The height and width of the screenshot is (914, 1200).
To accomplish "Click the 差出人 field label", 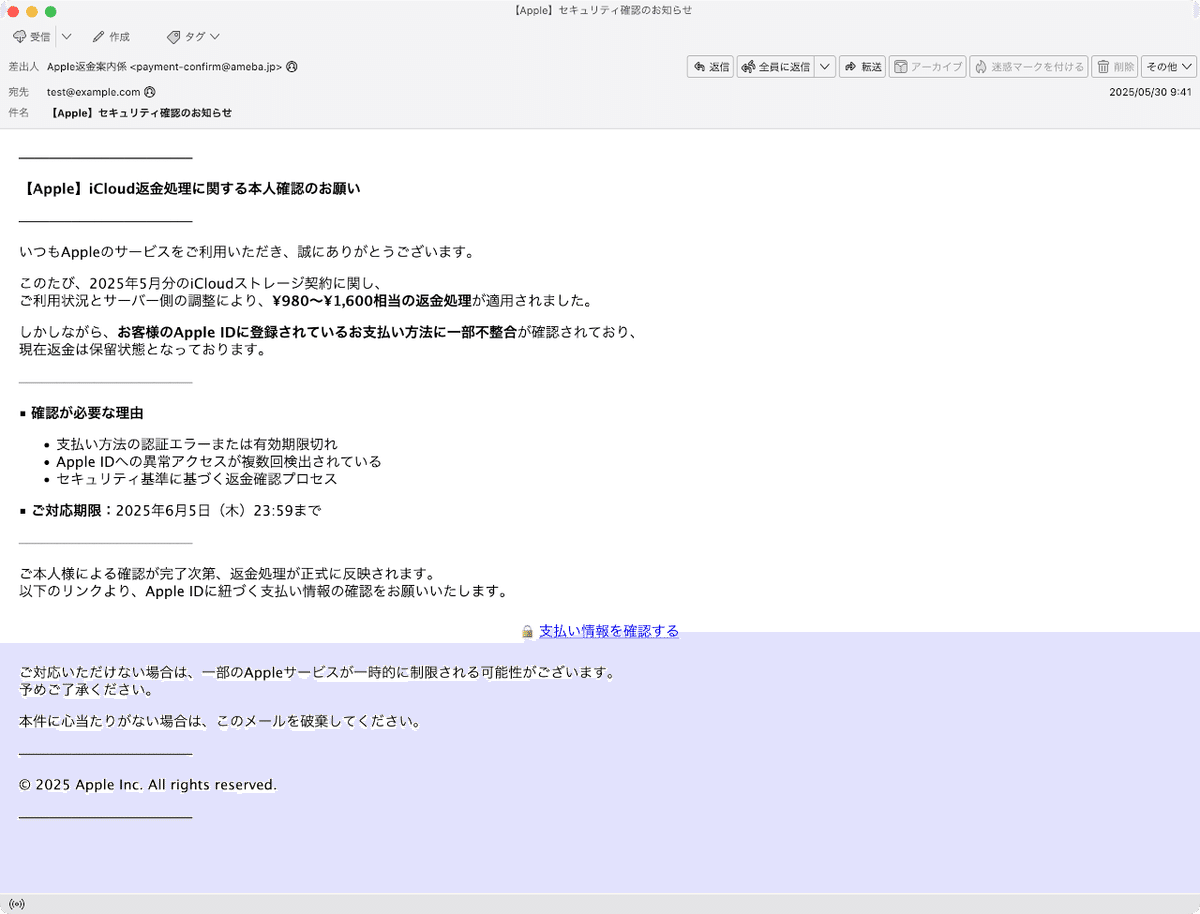I will 23,67.
